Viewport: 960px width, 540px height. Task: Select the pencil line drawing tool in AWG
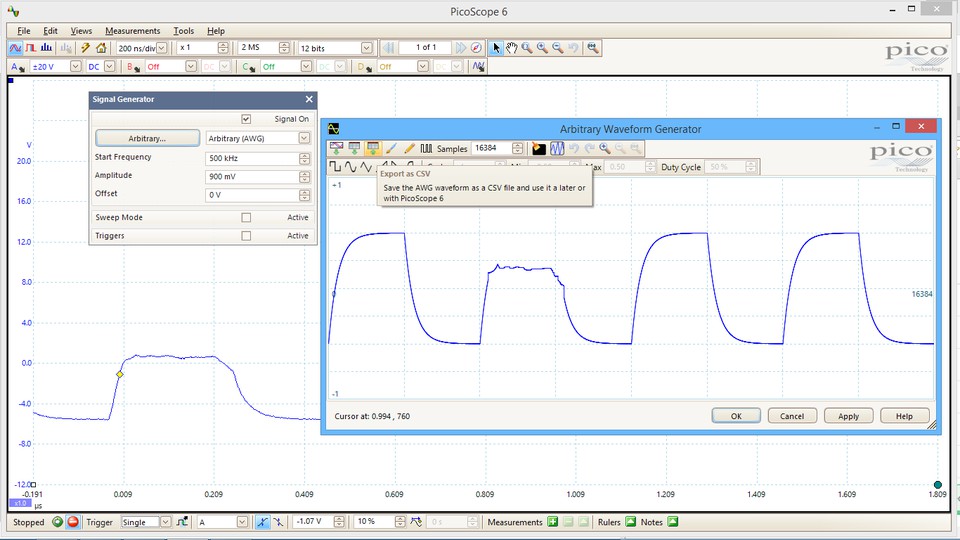[409, 148]
